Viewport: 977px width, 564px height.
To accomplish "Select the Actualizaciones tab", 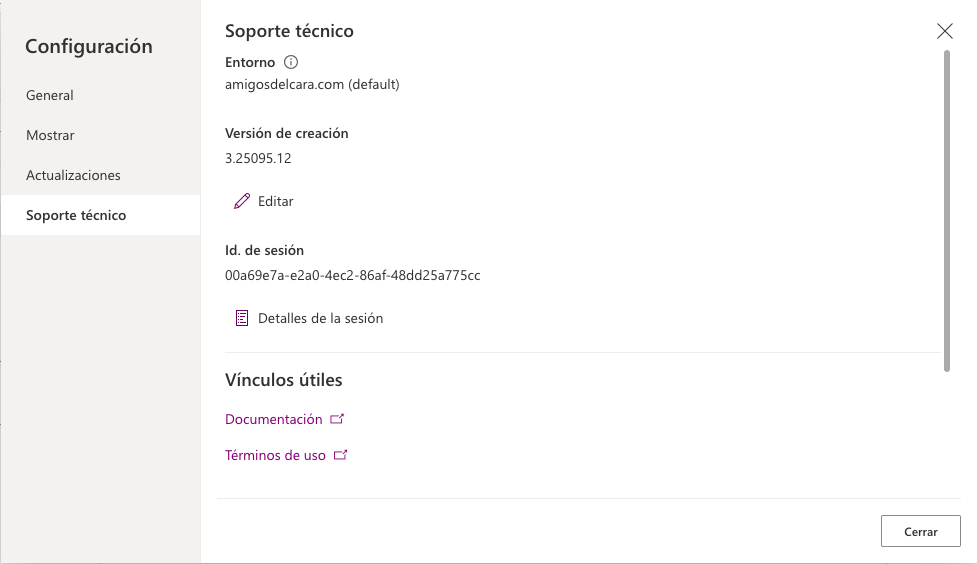I will coord(73,175).
